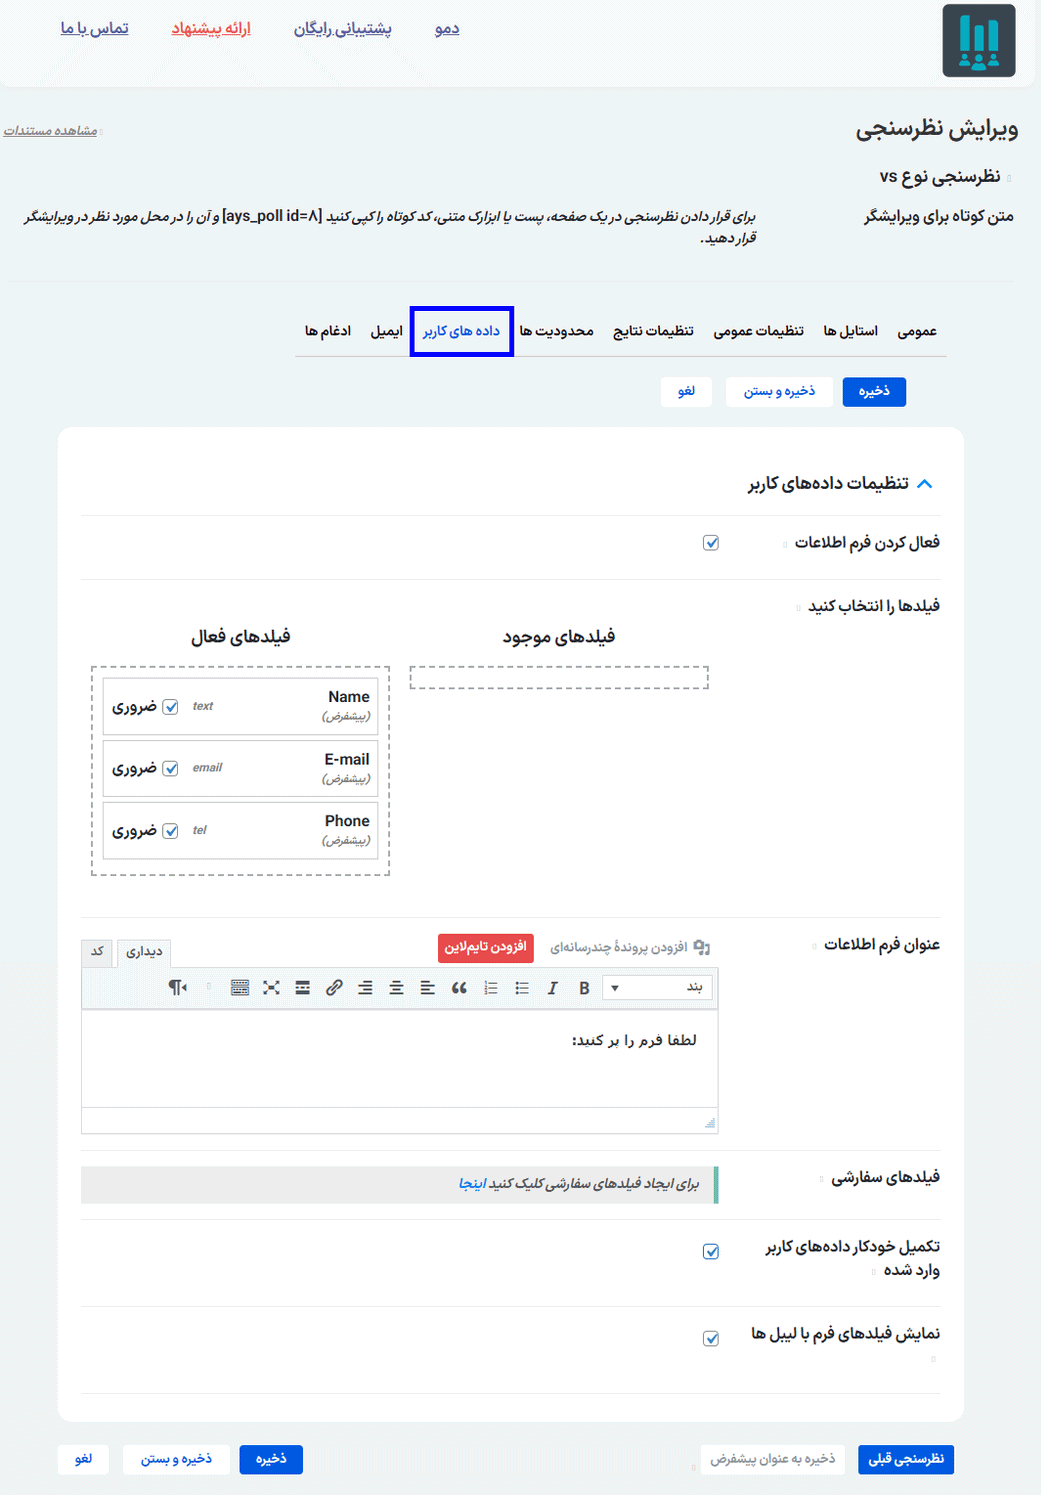Viewport: 1050px width, 1495px height.
Task: Click the 'اینجا' custom fields link
Action: [472, 1184]
